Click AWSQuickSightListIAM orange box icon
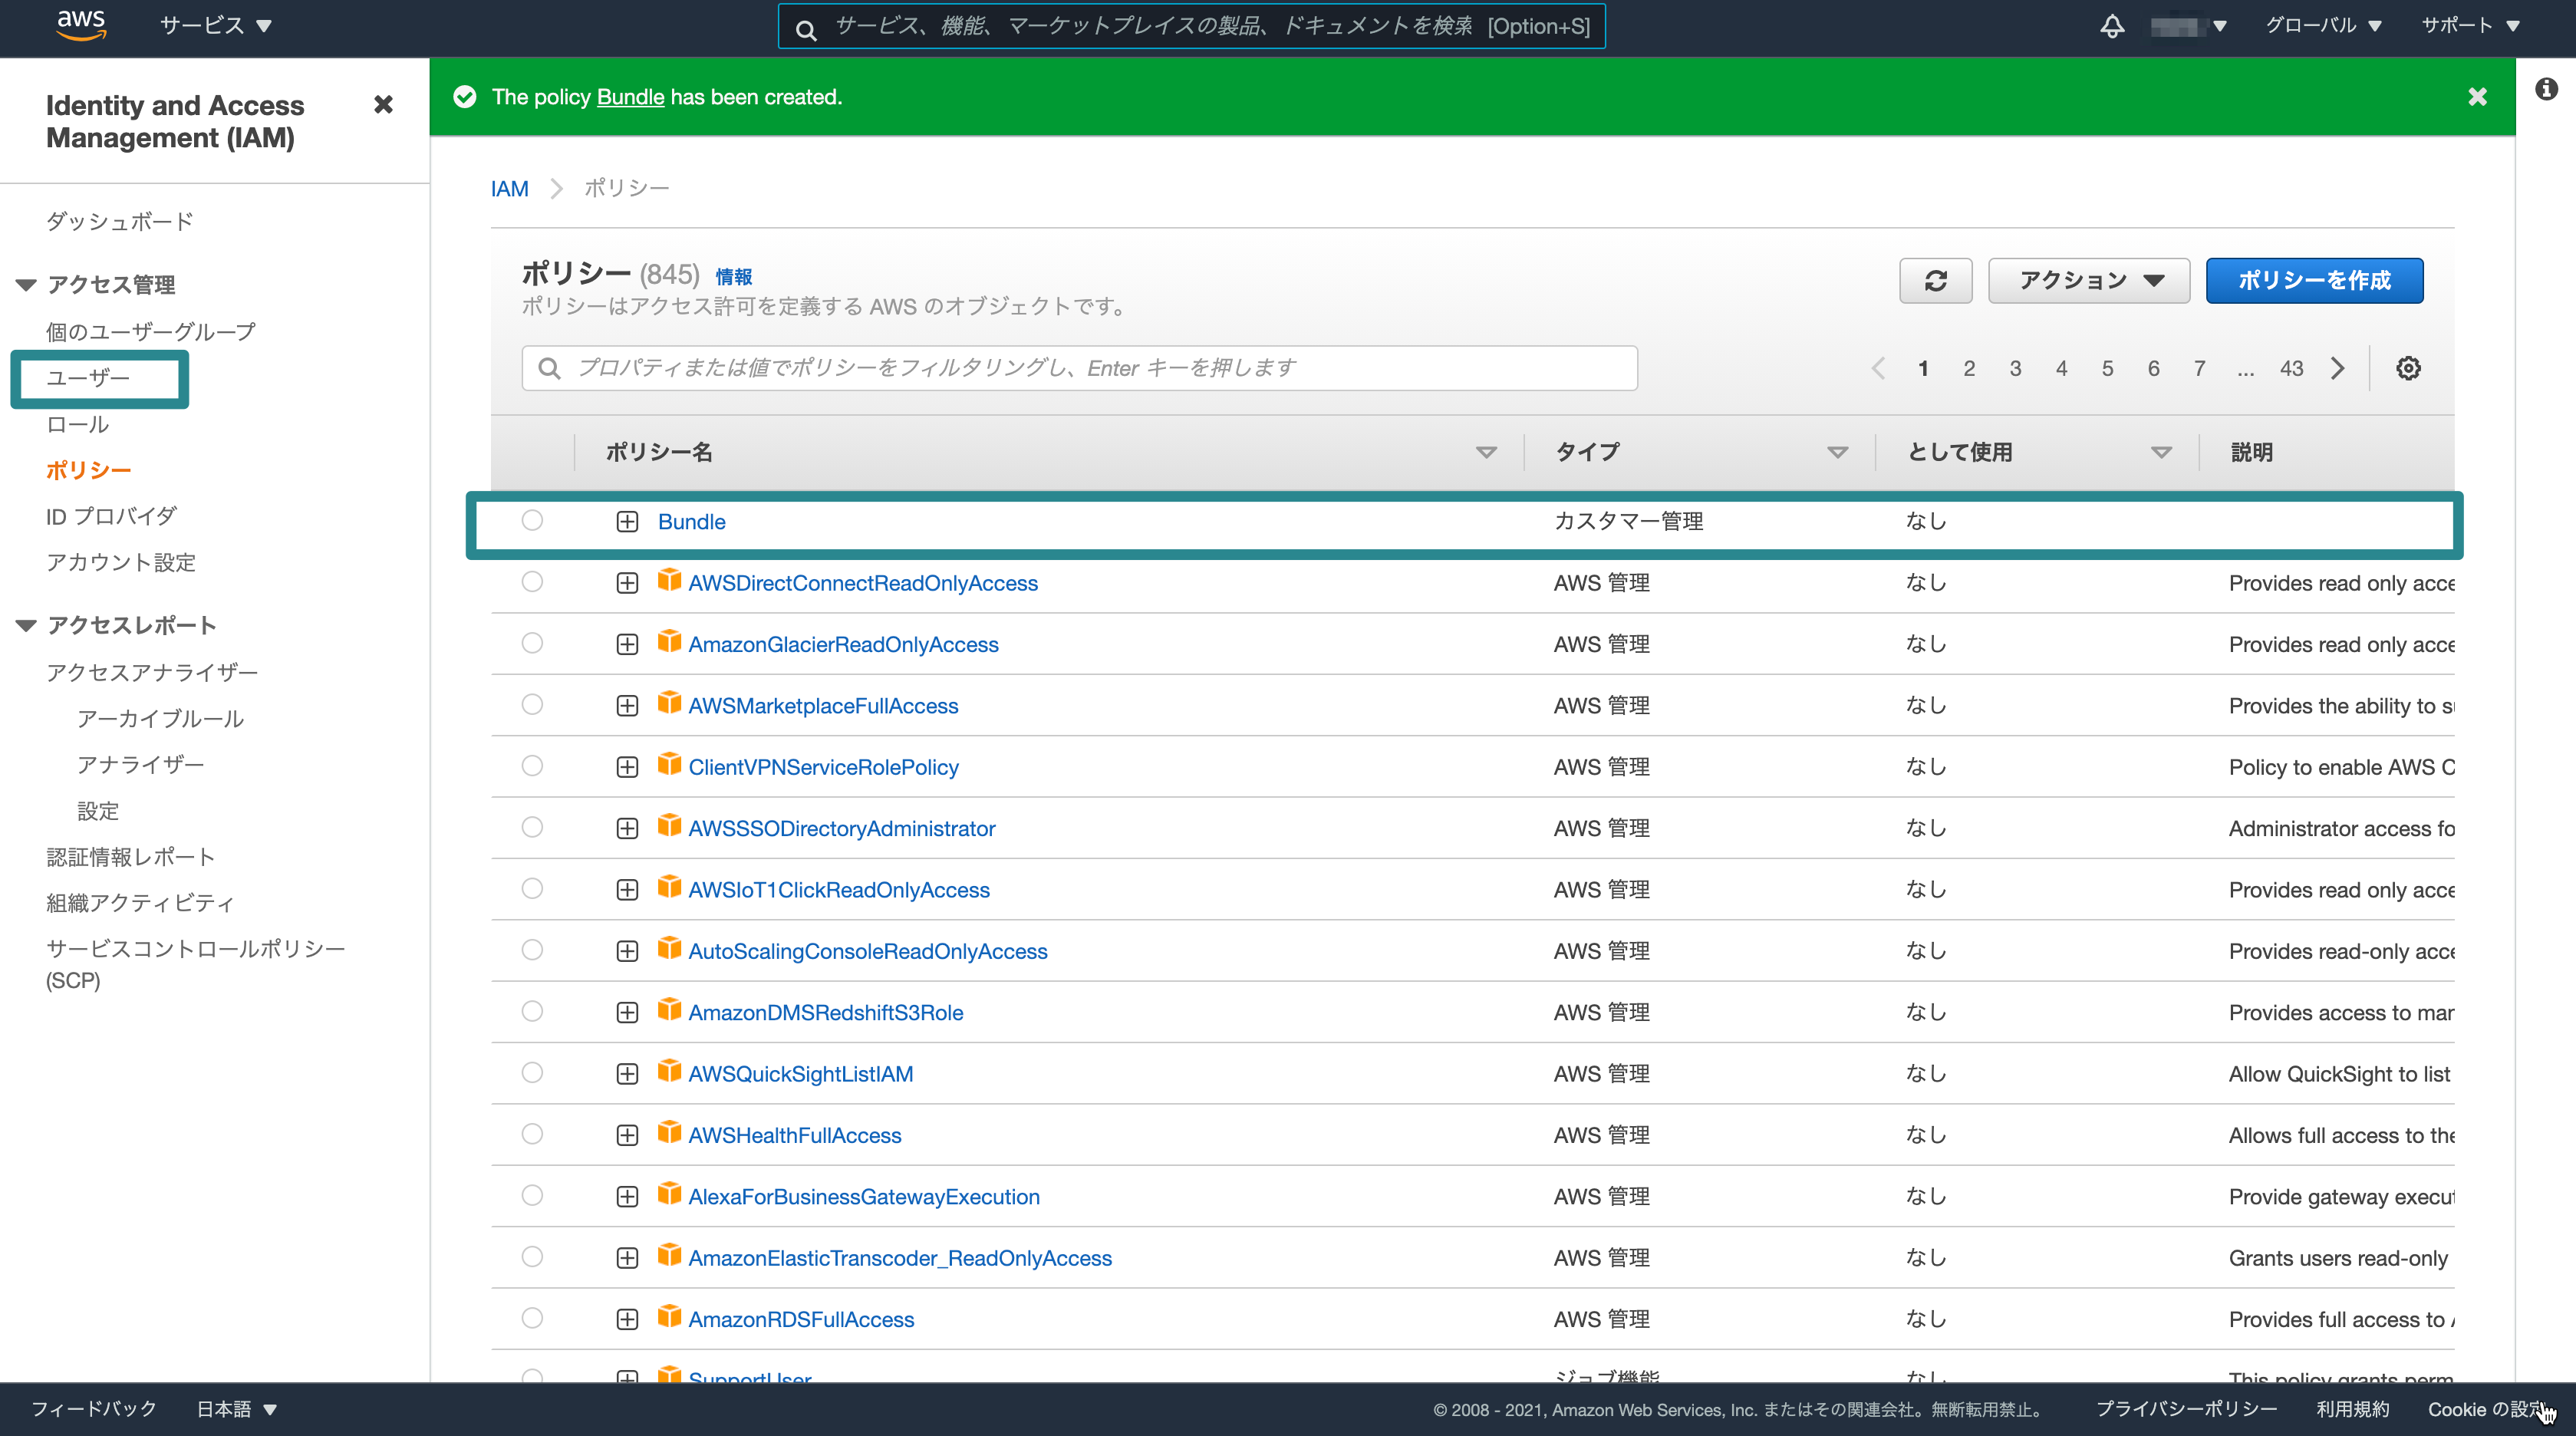This screenshot has width=2576, height=1436. (x=669, y=1071)
